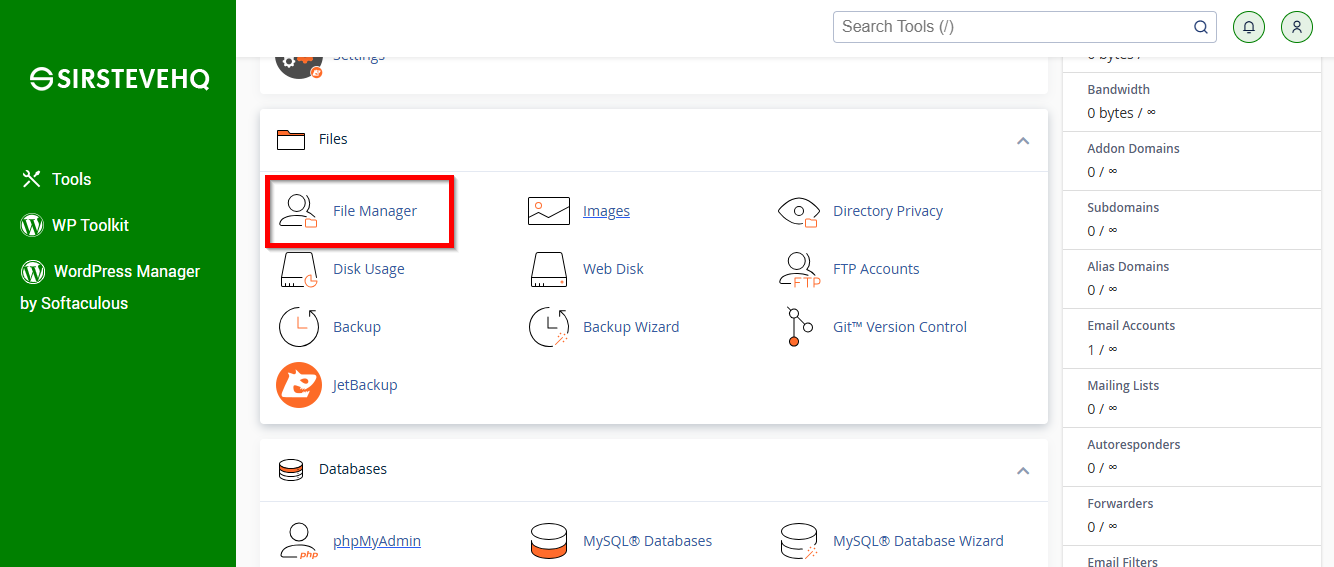Open notifications bell icon
1334x567 pixels.
click(1249, 27)
